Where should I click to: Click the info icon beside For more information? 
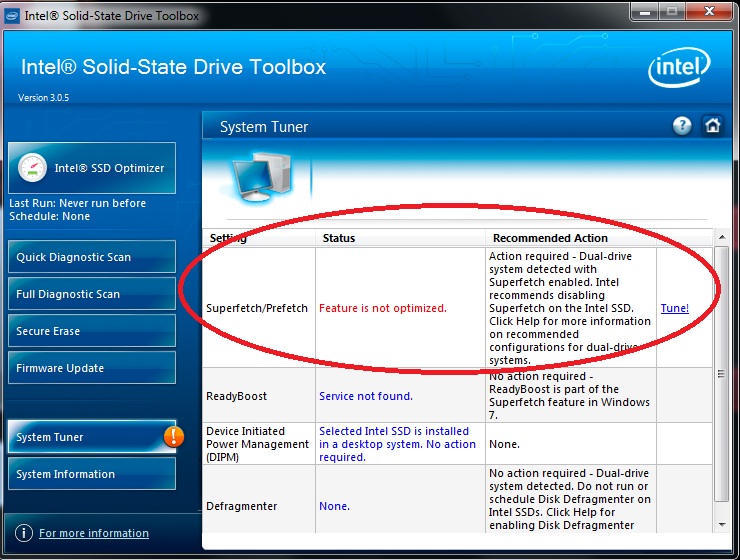coord(24,533)
